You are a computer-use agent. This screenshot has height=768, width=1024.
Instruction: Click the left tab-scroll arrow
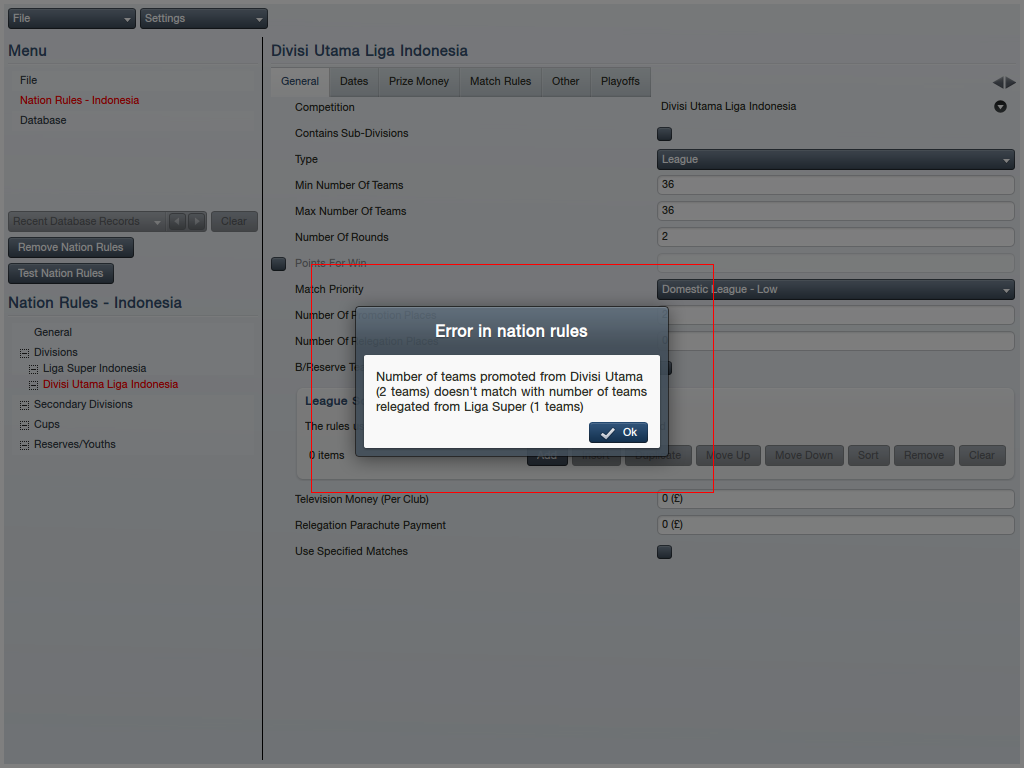(x=998, y=83)
